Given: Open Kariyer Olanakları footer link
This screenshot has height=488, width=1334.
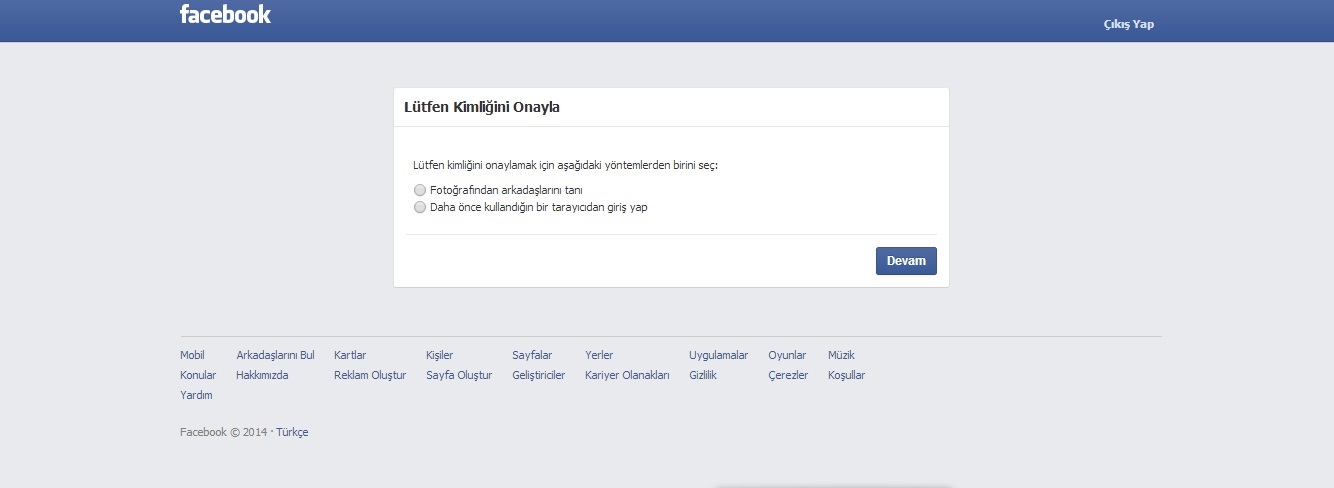Looking at the screenshot, I should pyautogui.click(x=627, y=375).
